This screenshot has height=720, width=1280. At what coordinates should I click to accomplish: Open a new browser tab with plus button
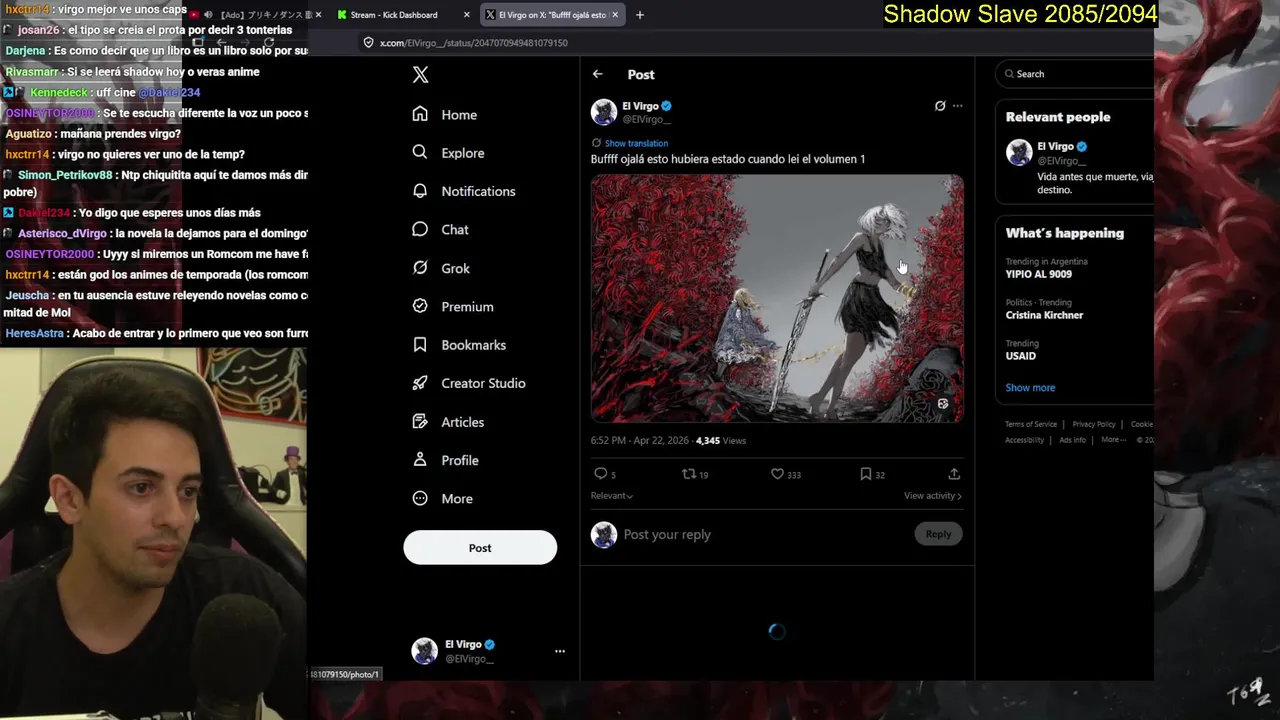(x=640, y=15)
